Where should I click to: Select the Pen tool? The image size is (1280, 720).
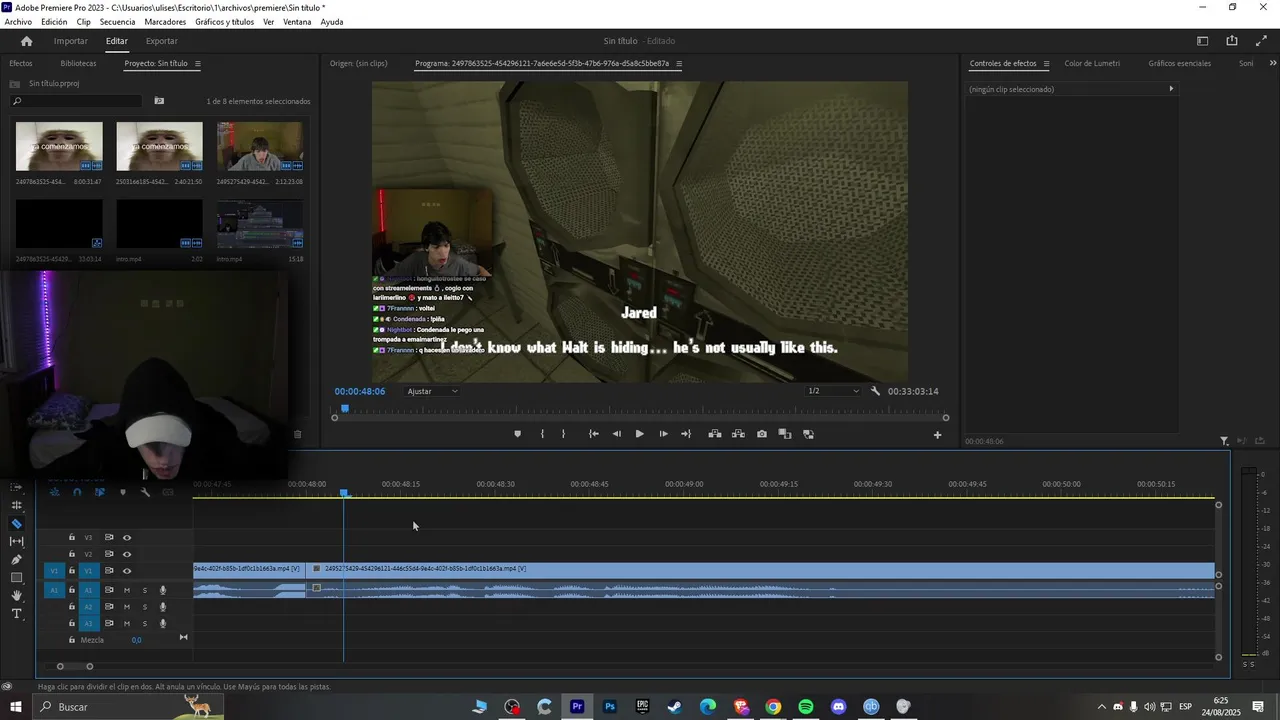coord(16,560)
